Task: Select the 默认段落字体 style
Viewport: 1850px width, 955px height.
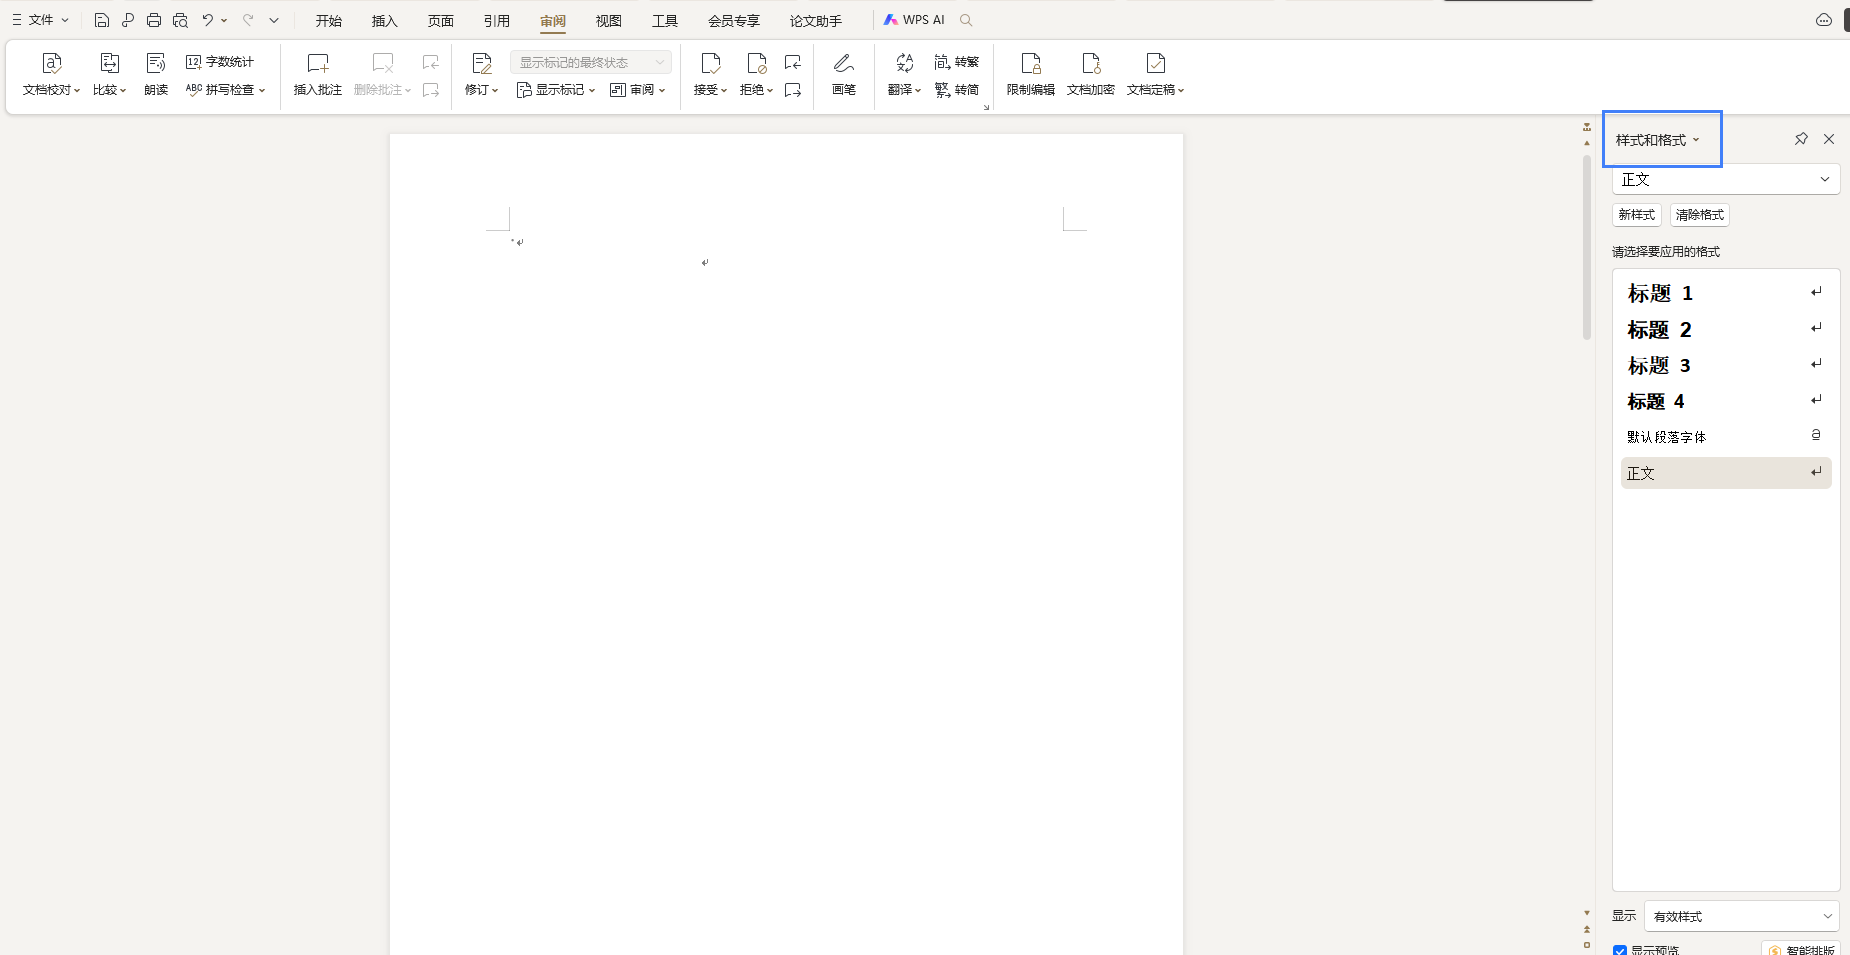Action: pos(1726,437)
